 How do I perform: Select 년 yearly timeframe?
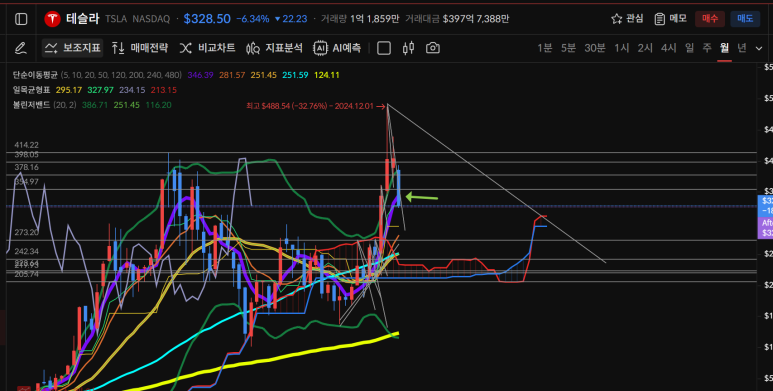[742, 48]
